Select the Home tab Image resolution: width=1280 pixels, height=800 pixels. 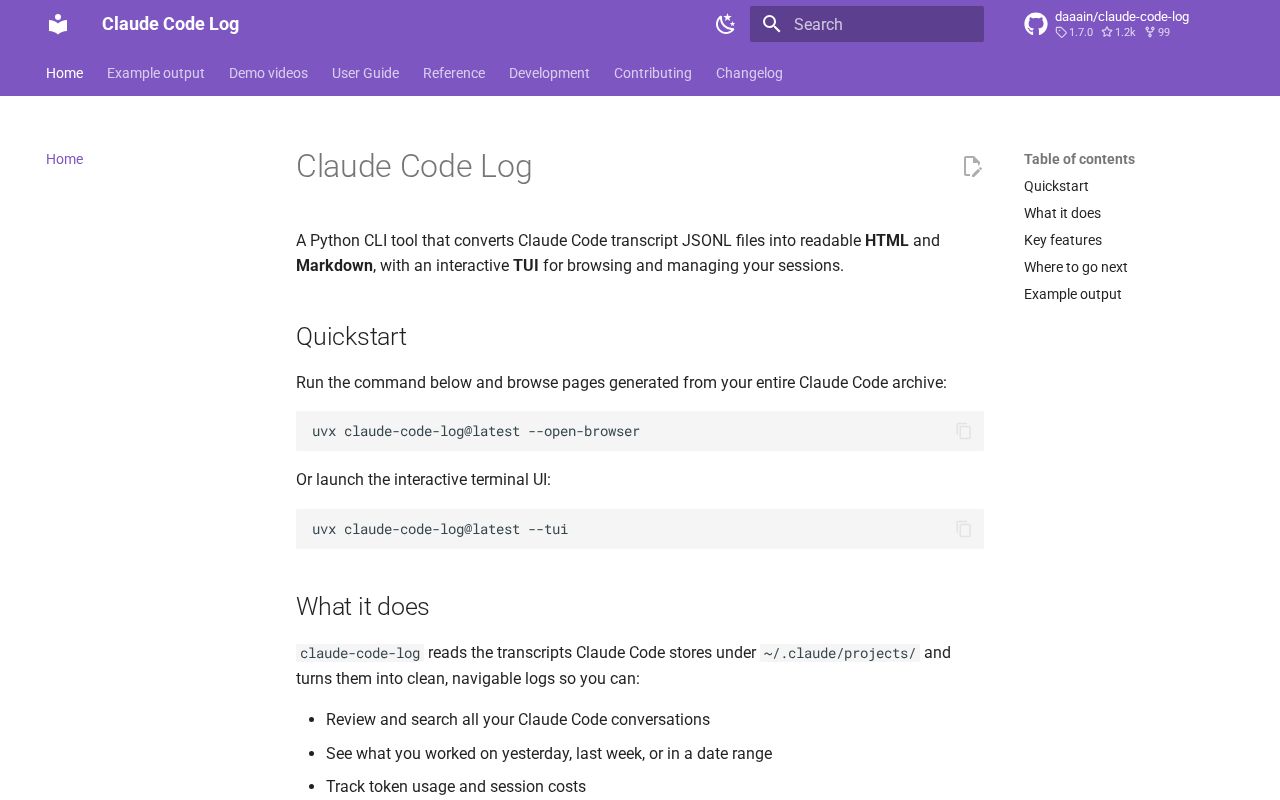(x=64, y=73)
